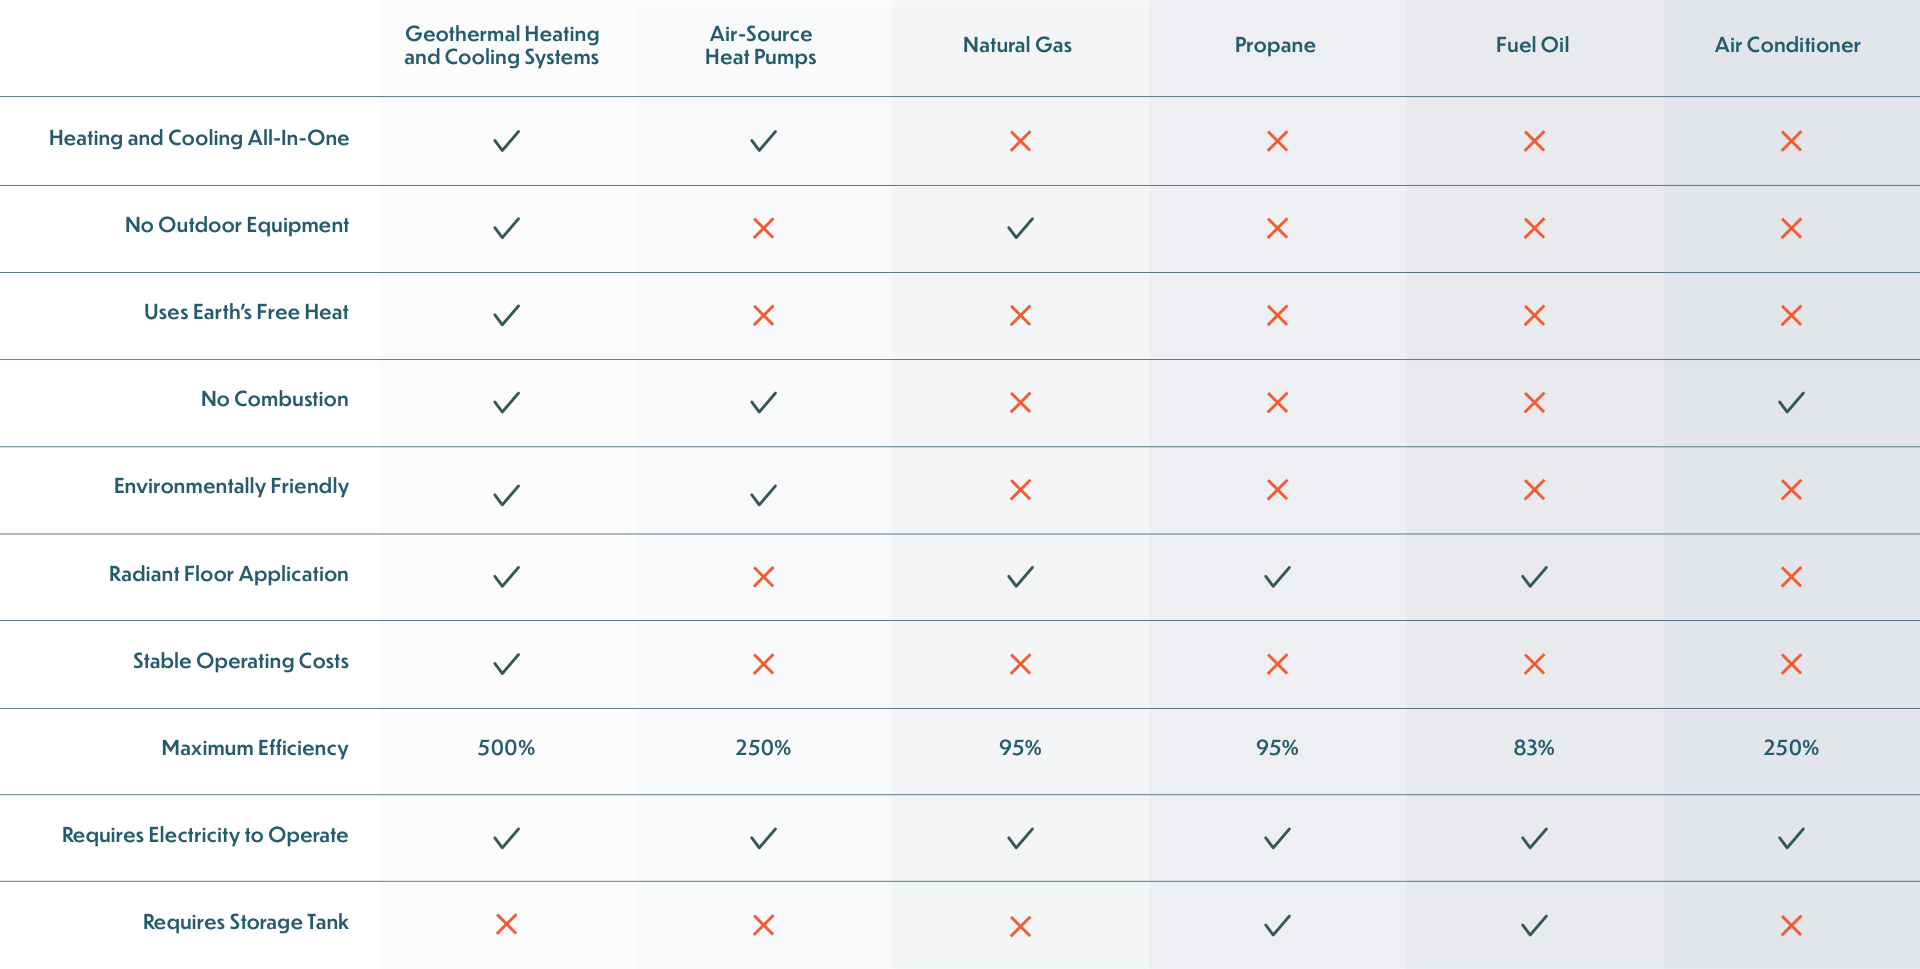1920x969 pixels.
Task: Click Natural Gas red X for All-In-One
Action: tap(1020, 141)
